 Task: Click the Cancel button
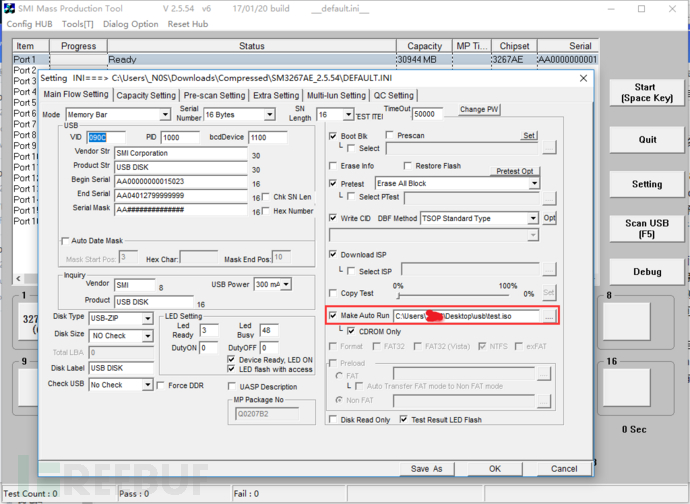564,469
